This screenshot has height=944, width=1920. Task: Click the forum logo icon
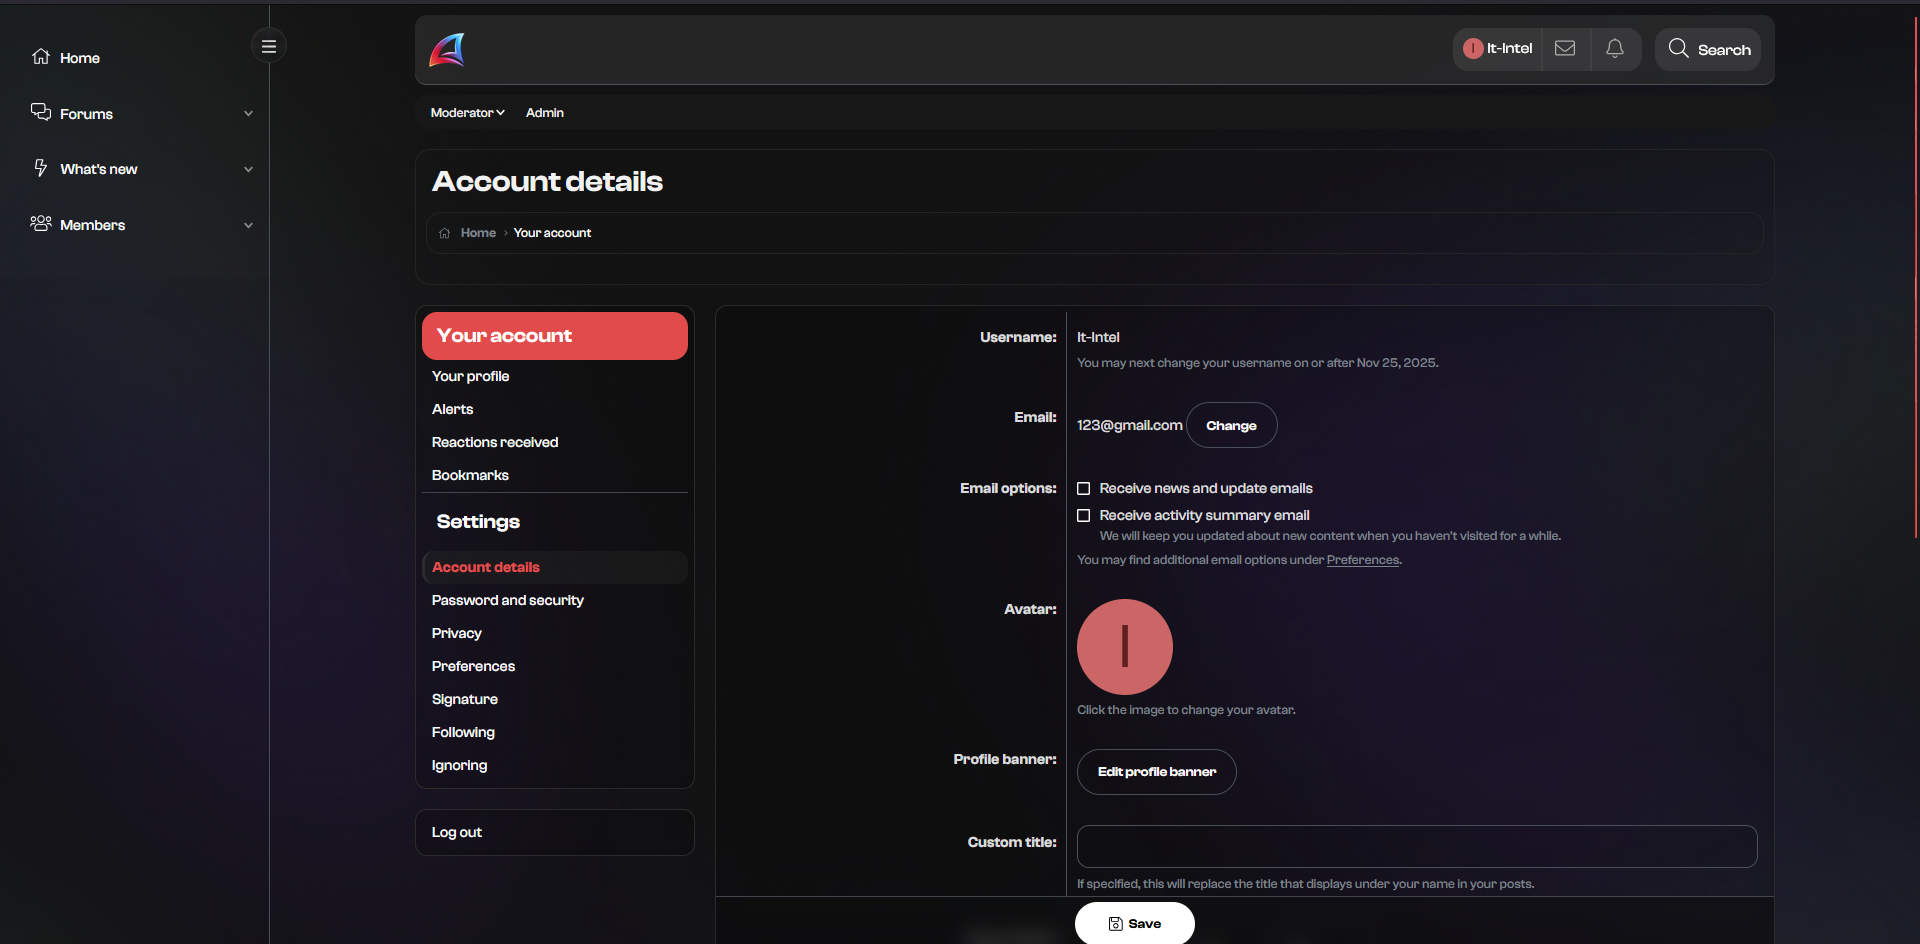[447, 49]
